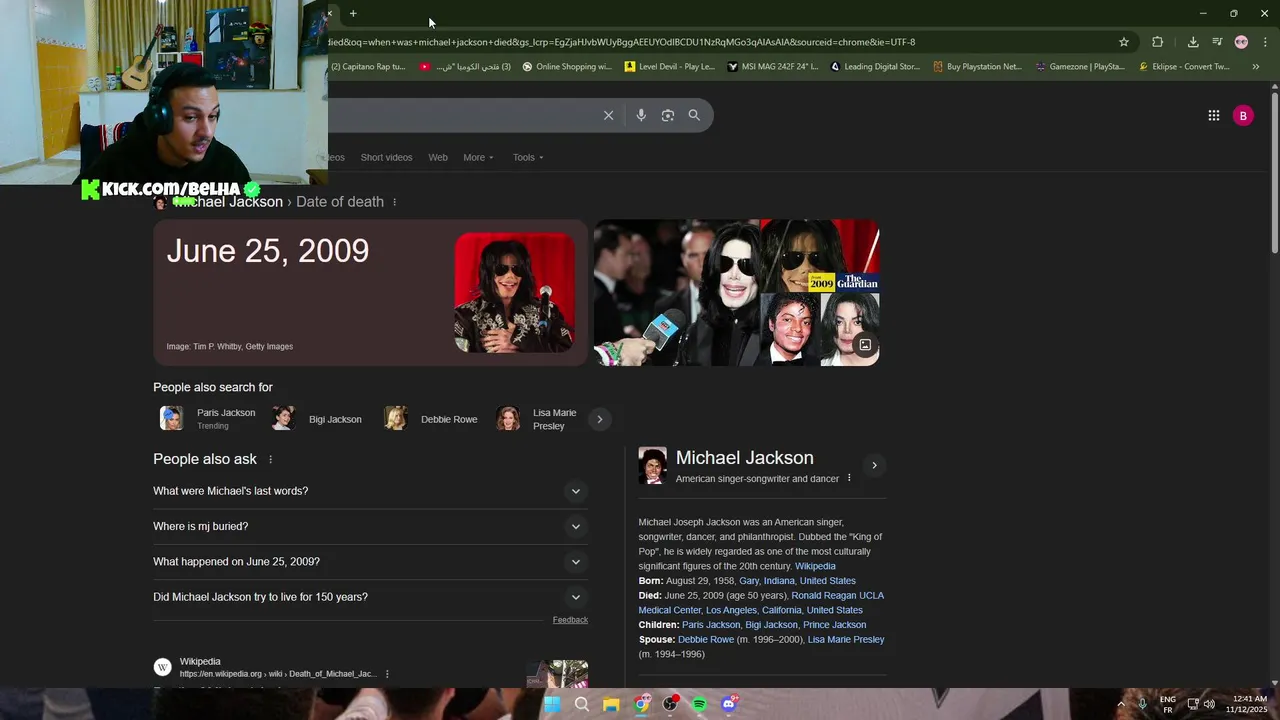Screen dimensions: 1280x720
Task: Open the Guardian 2009 collage image
Action: [x=820, y=256]
